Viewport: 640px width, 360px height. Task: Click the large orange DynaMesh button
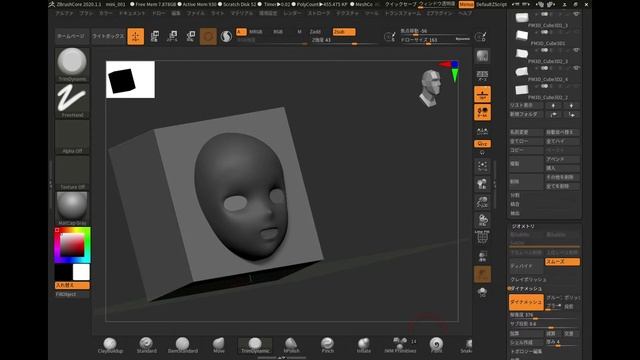(x=526, y=302)
